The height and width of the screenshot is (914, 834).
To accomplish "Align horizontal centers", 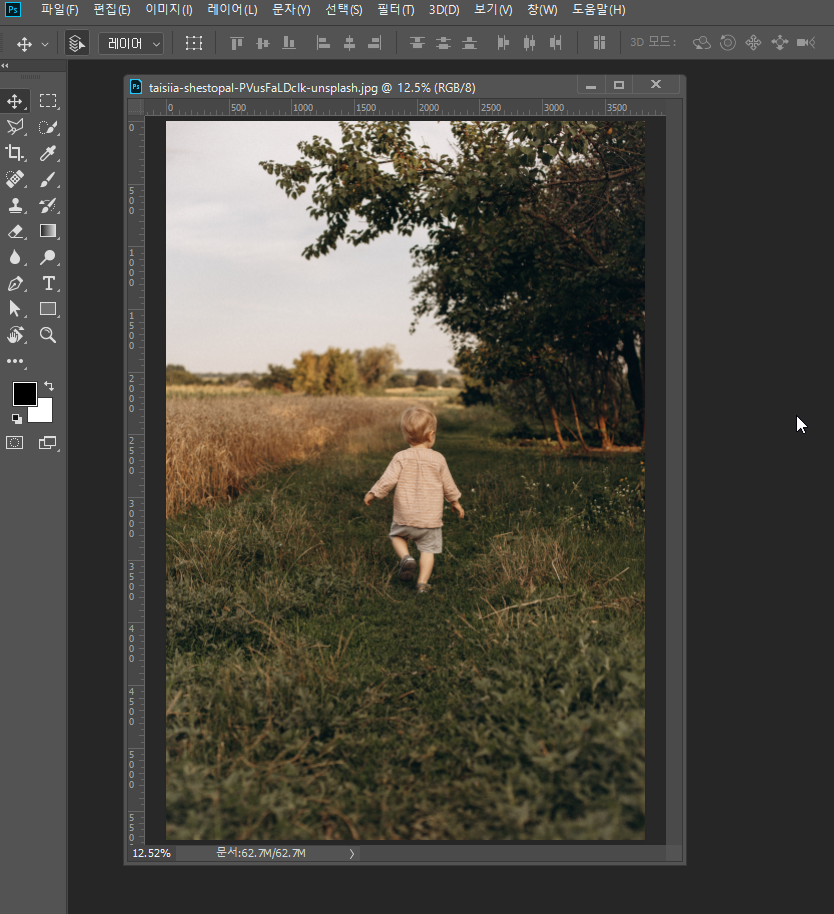I will [x=349, y=43].
